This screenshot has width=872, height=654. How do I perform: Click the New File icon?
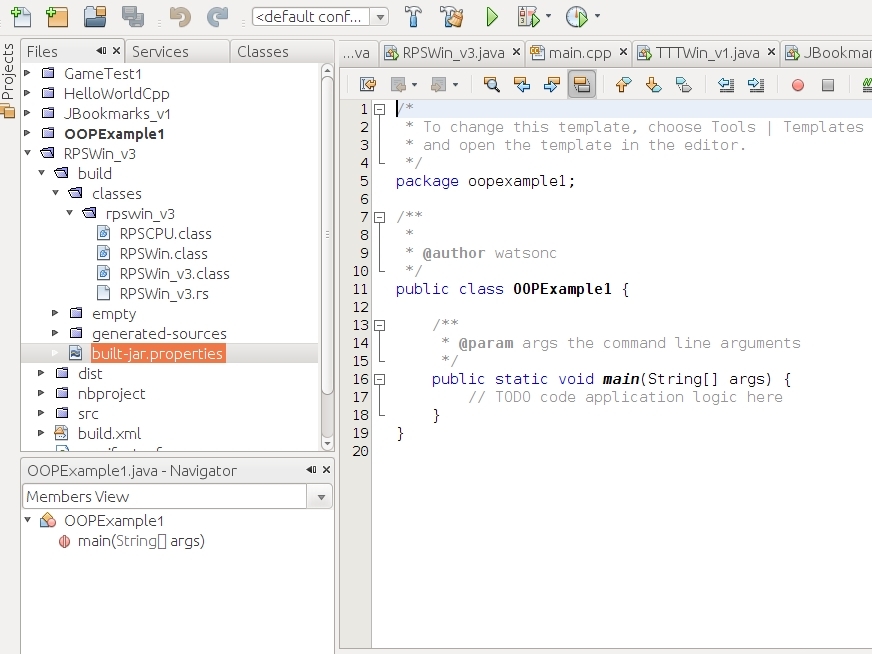21,17
